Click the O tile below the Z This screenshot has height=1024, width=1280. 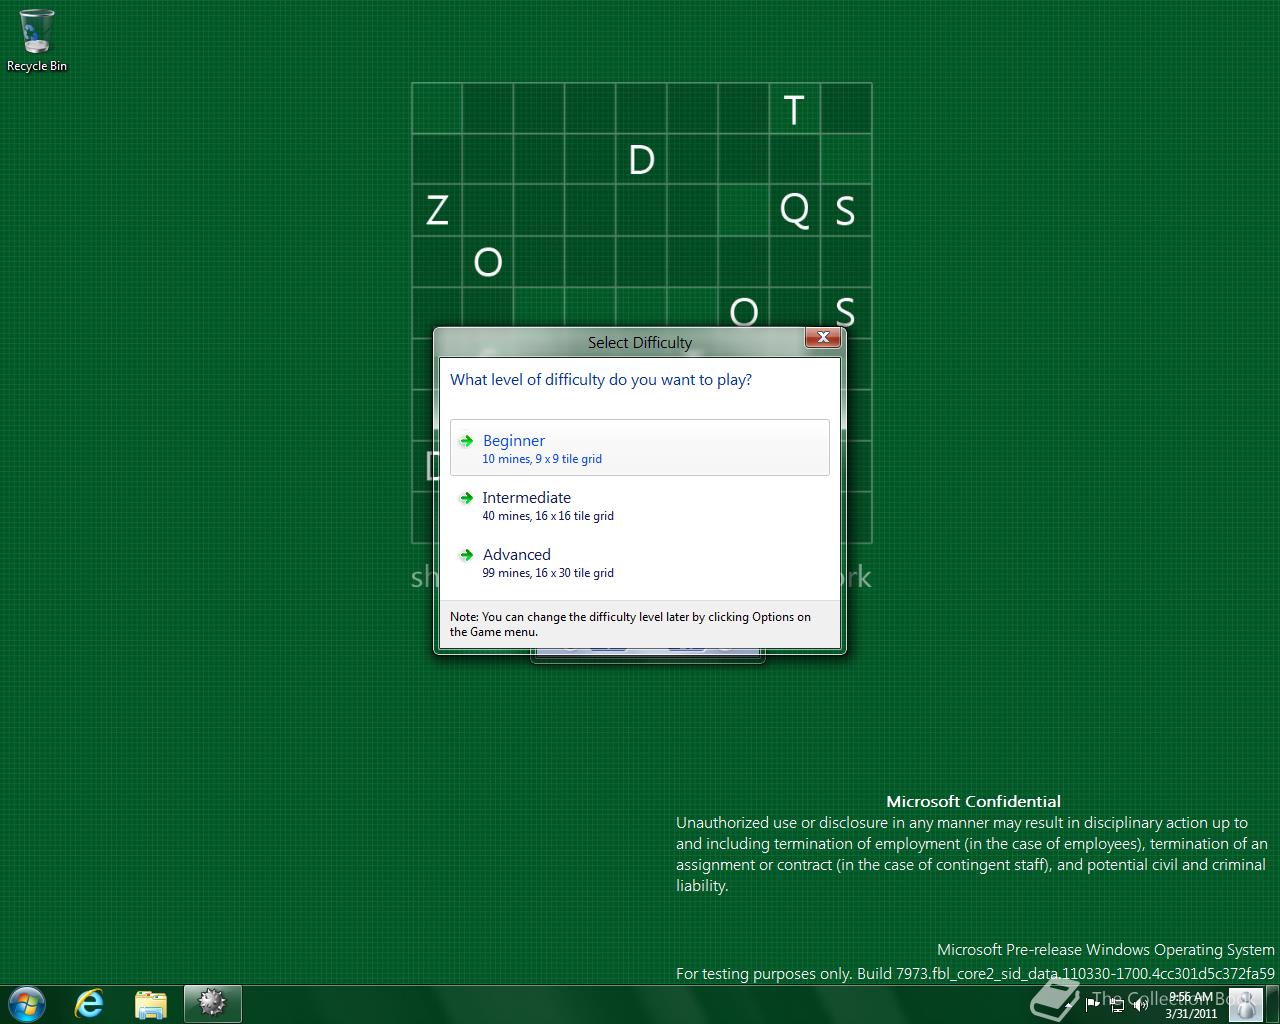(x=488, y=262)
